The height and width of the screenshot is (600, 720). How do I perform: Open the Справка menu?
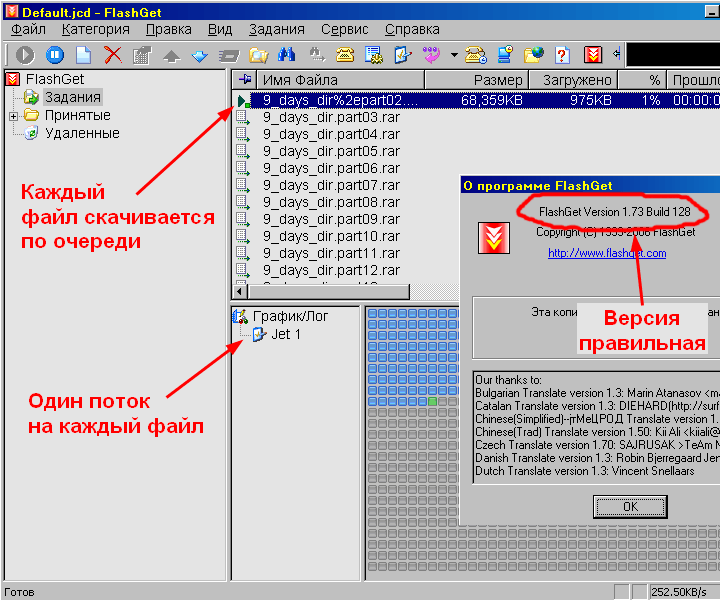coord(412,29)
